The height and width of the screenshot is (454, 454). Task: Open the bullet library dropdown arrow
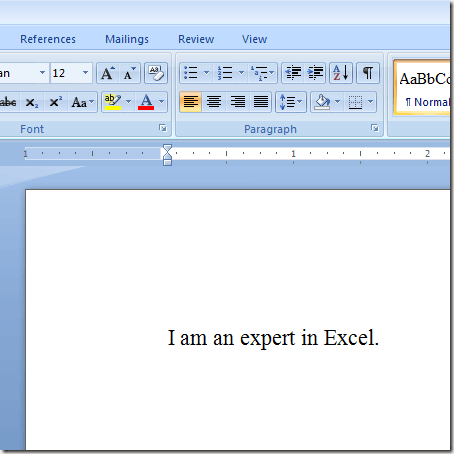206,73
